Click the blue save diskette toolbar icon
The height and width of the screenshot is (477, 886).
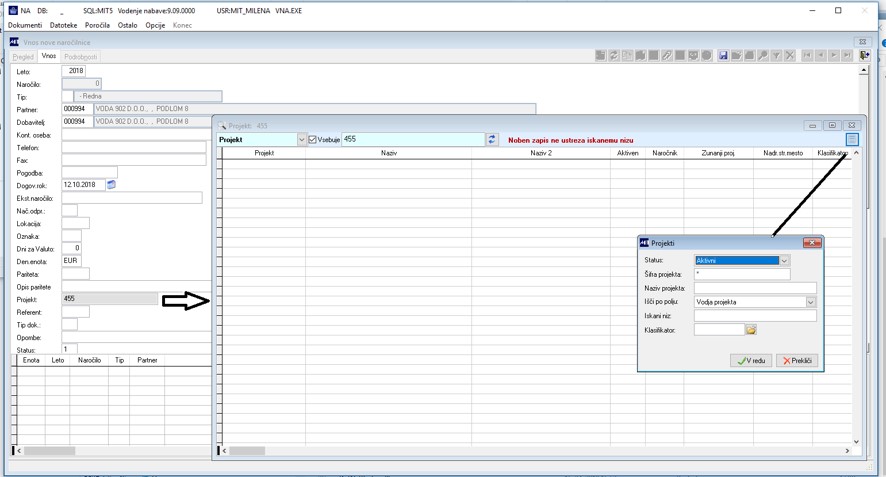tap(723, 55)
